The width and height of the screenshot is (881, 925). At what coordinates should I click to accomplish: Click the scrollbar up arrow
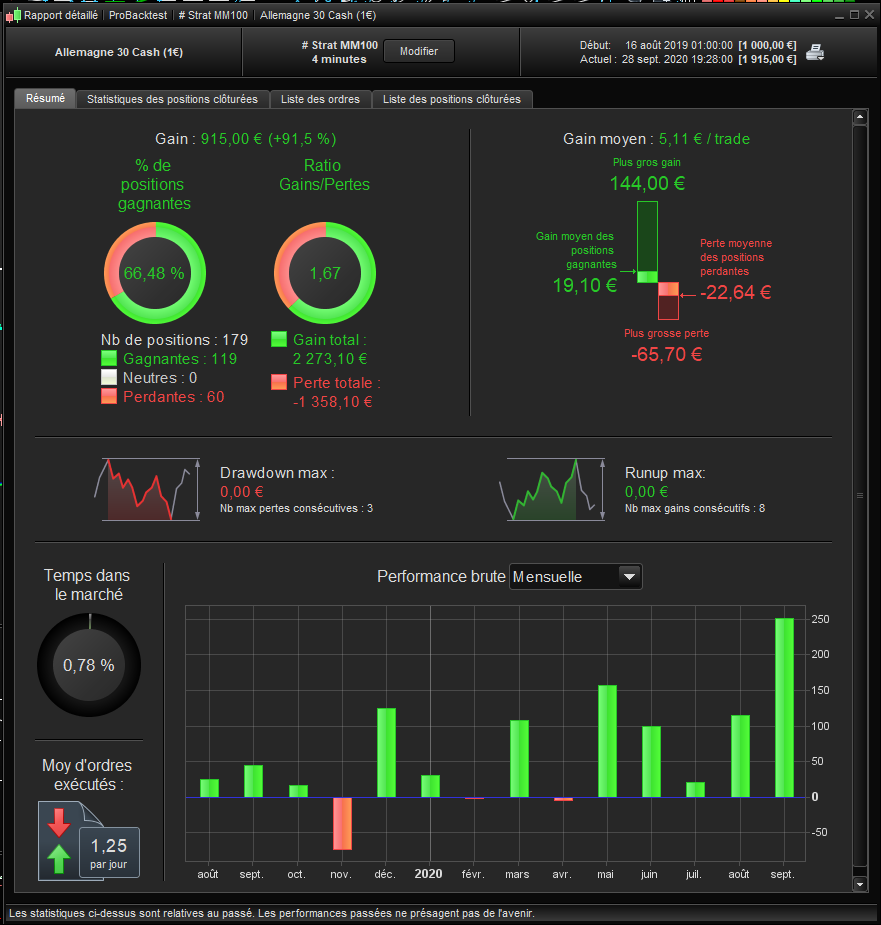pos(860,117)
